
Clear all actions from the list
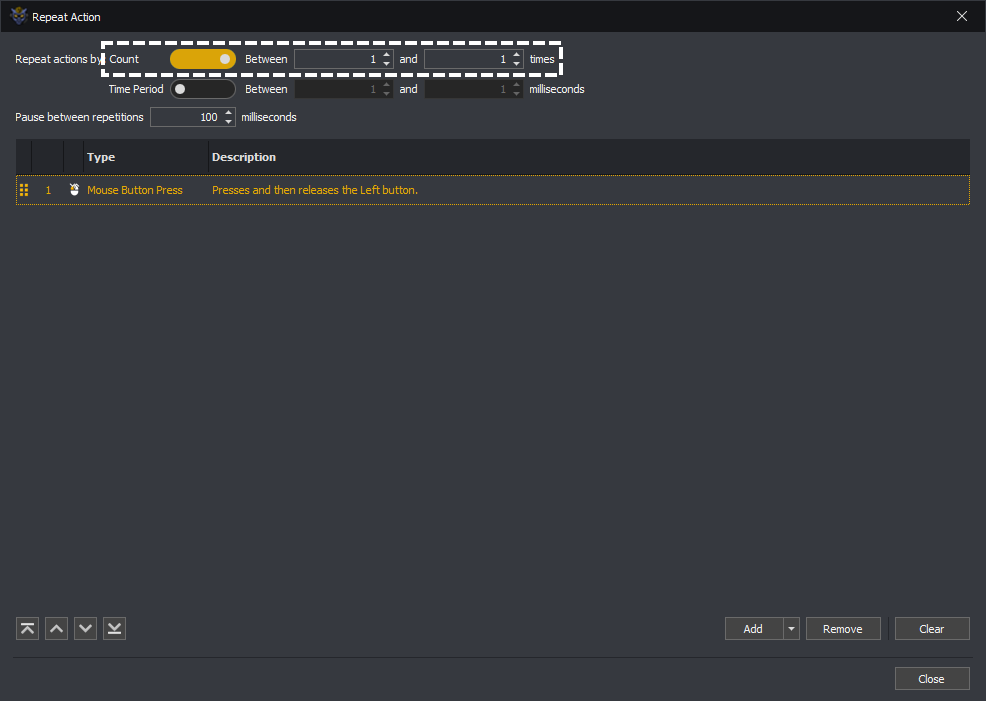click(x=932, y=629)
